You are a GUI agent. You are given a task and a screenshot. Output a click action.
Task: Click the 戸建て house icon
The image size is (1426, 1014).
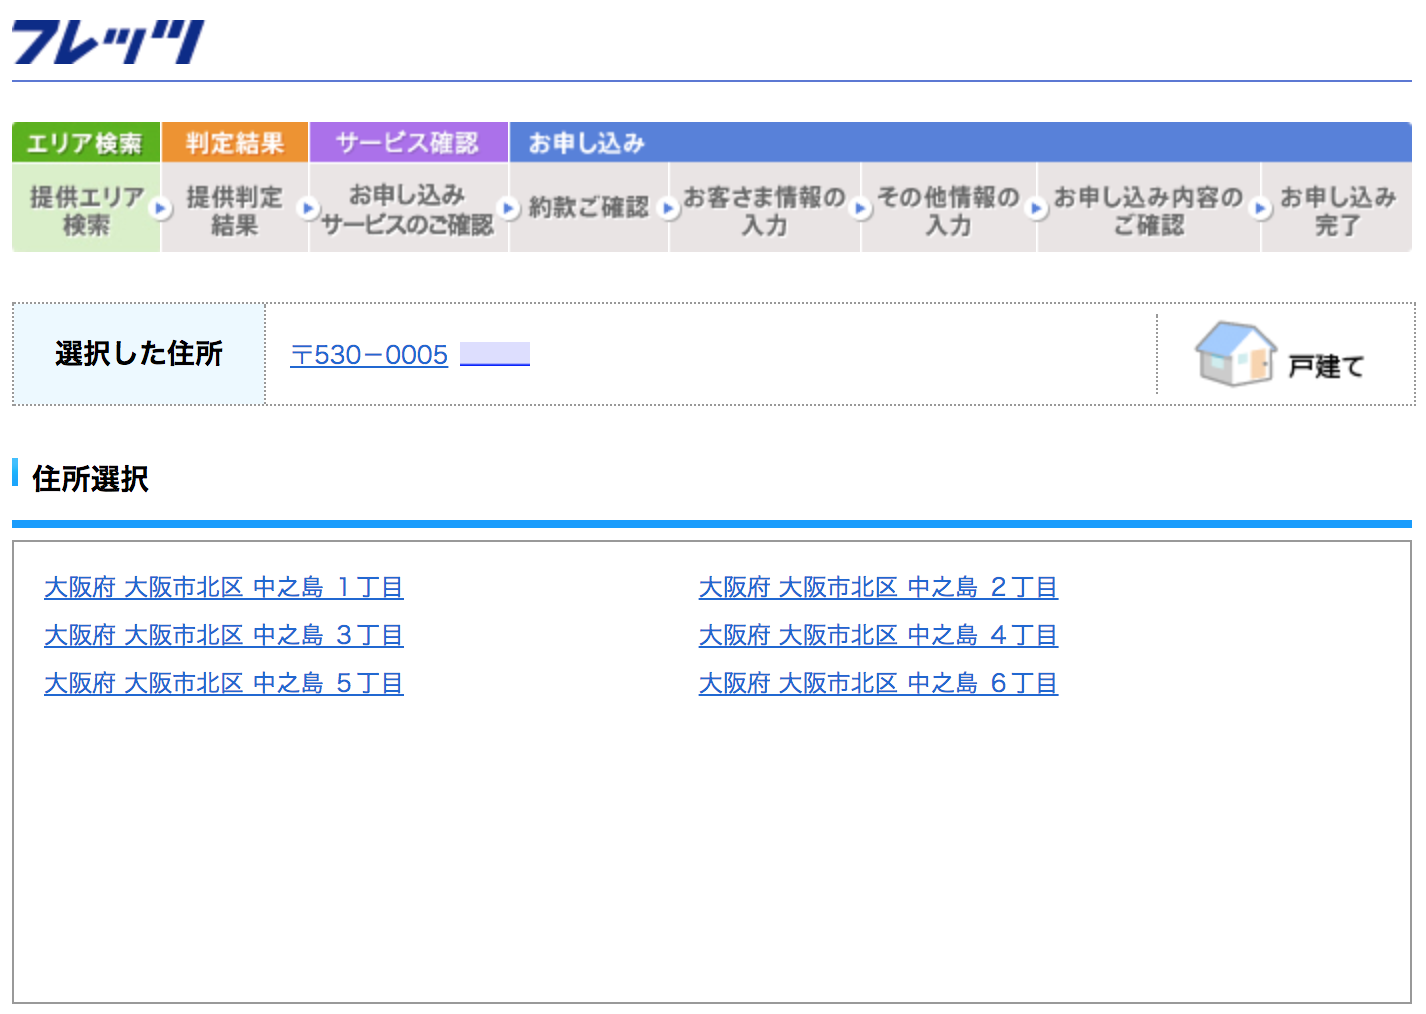pos(1235,354)
